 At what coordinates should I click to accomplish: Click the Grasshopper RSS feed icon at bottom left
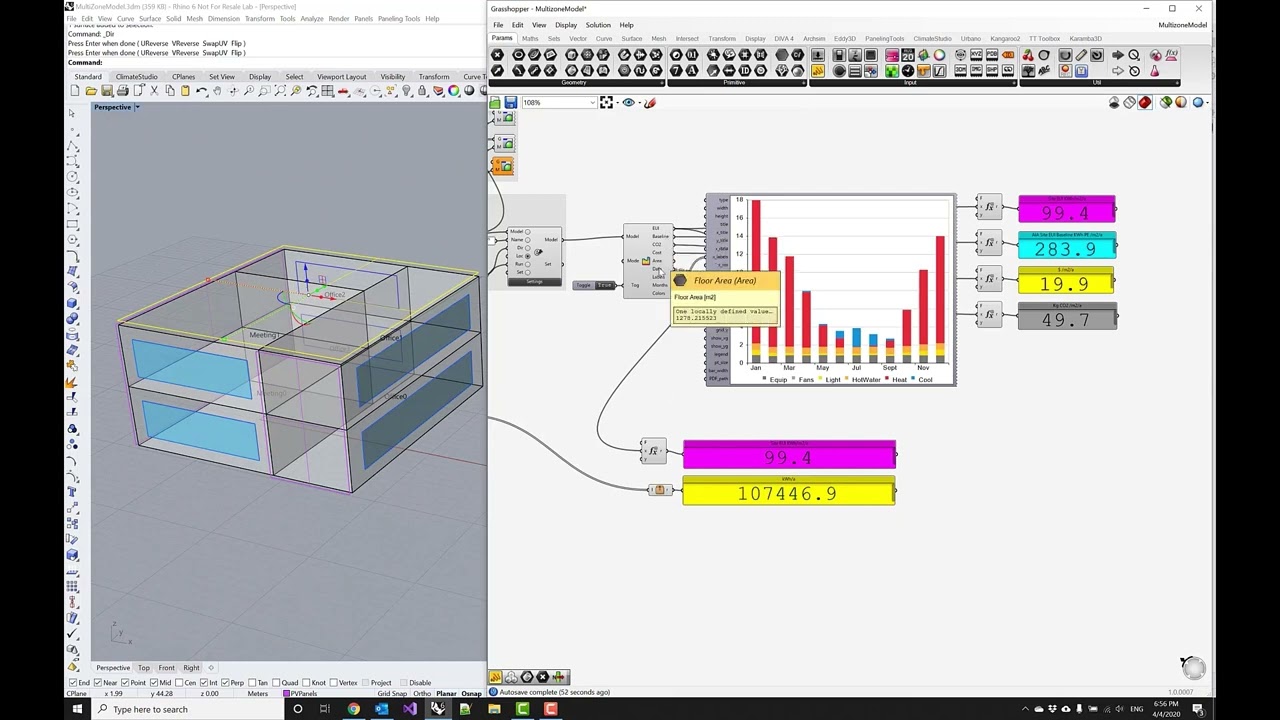[495, 677]
